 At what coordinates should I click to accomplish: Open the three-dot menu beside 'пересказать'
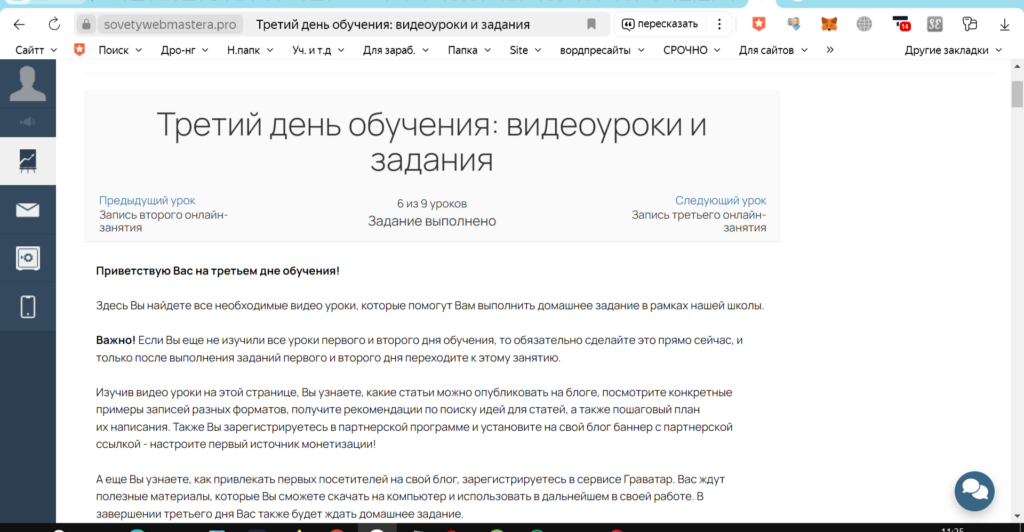(x=719, y=24)
